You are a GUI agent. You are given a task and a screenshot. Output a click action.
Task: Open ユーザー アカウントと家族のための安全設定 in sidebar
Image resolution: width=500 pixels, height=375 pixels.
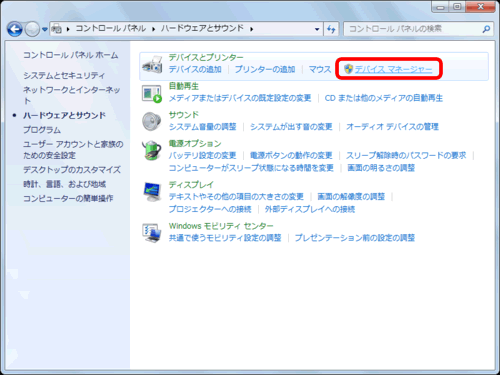[73, 150]
